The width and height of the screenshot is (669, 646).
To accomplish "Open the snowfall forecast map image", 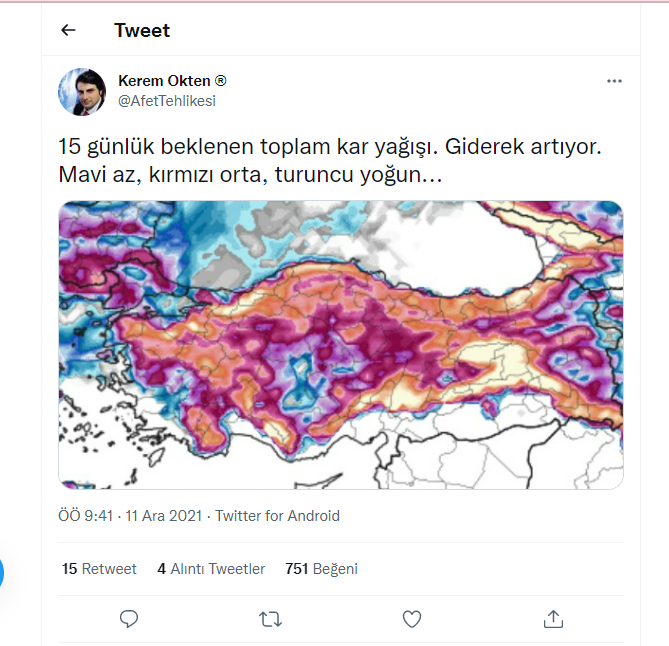I will point(340,344).
